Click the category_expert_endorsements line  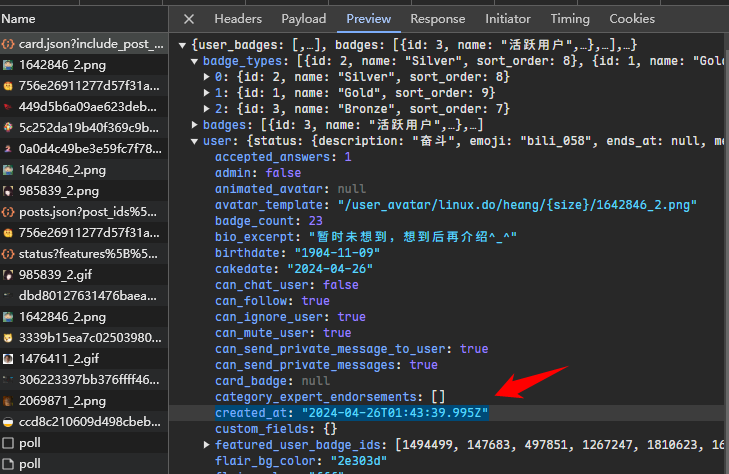tap(330, 397)
